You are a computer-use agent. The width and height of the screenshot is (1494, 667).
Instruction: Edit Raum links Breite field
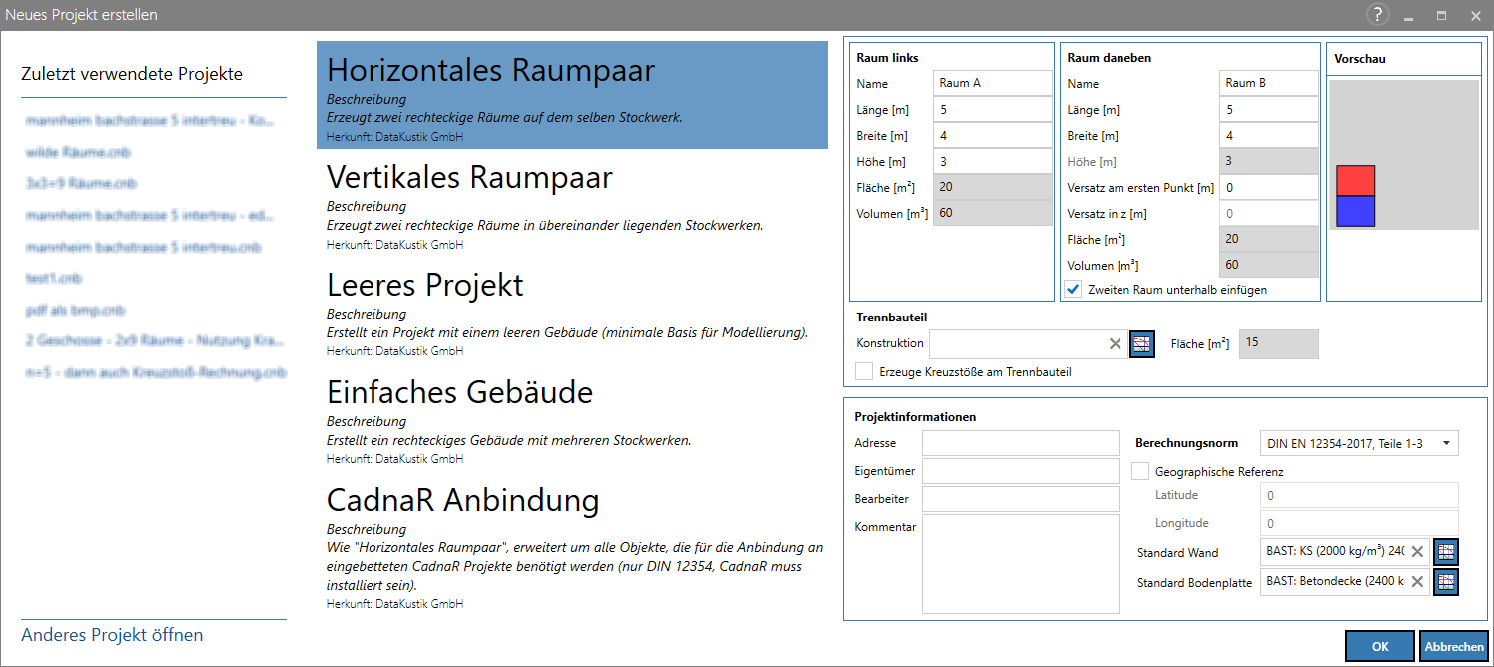(993, 135)
